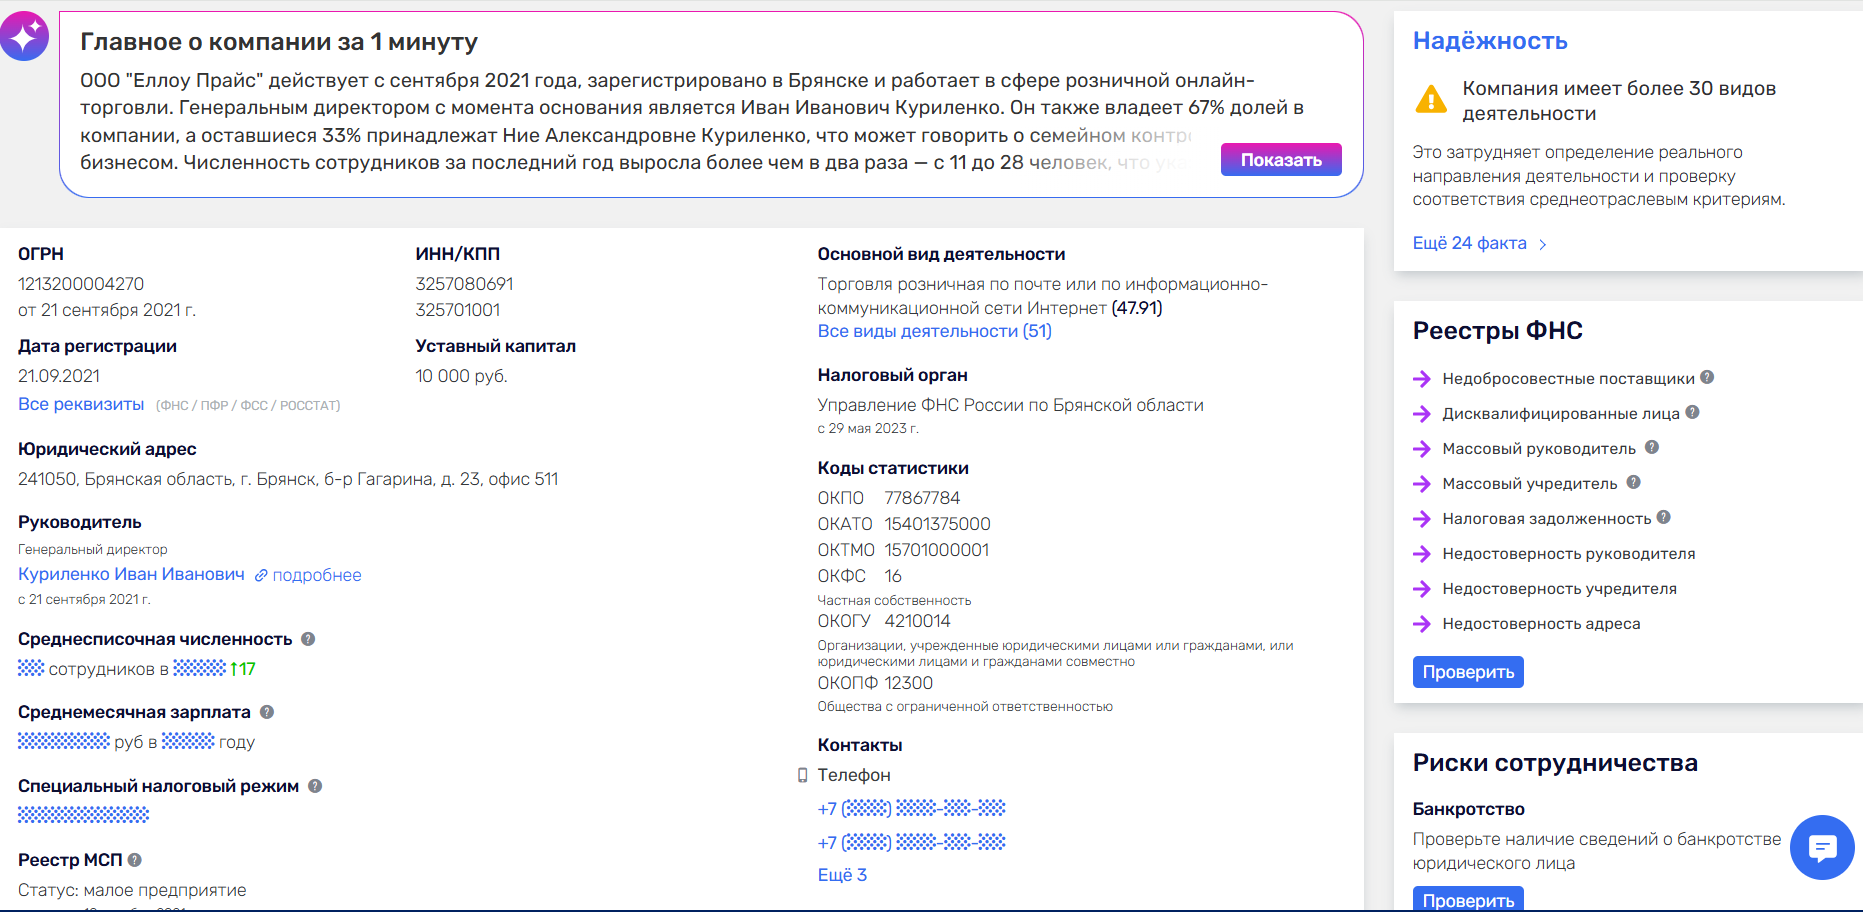This screenshot has height=912, width=1863.
Task: Click Массовый учредитель registry item
Action: [1529, 484]
